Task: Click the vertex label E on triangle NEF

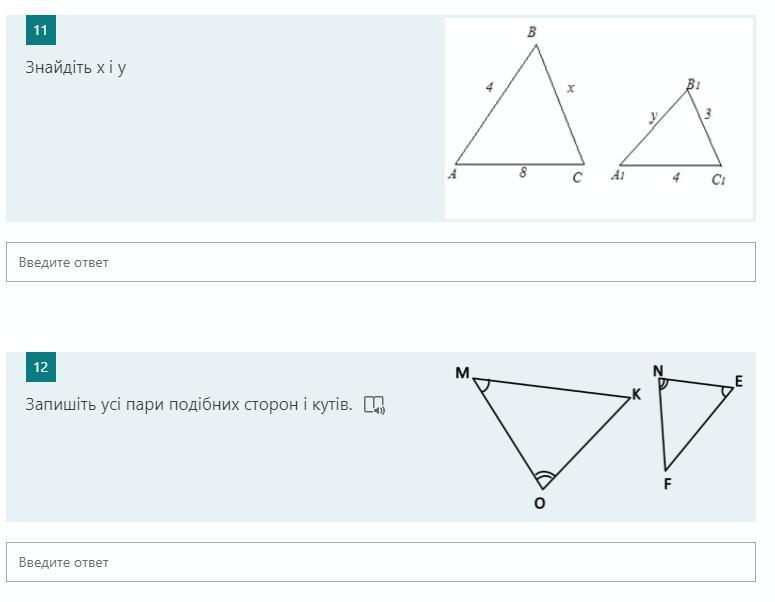Action: coord(739,381)
